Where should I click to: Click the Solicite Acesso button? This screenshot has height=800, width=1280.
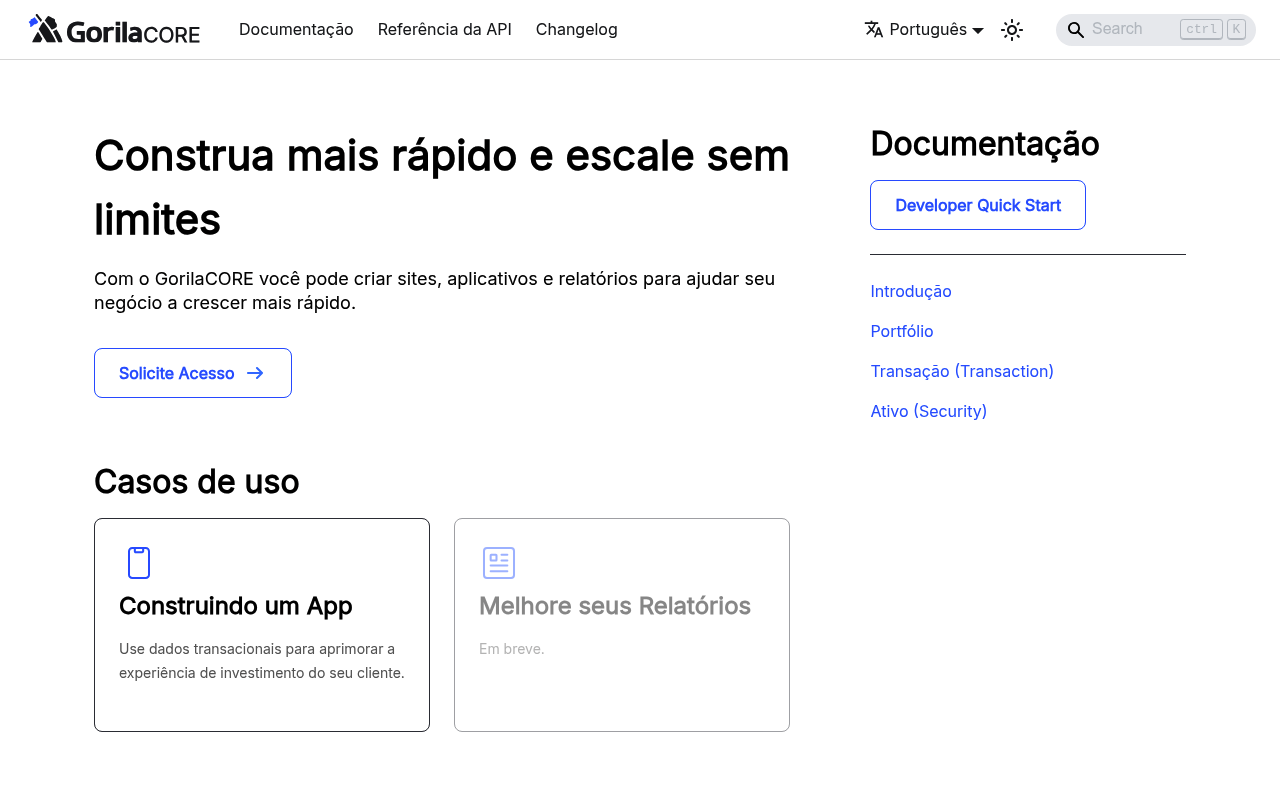pyautogui.click(x=193, y=373)
